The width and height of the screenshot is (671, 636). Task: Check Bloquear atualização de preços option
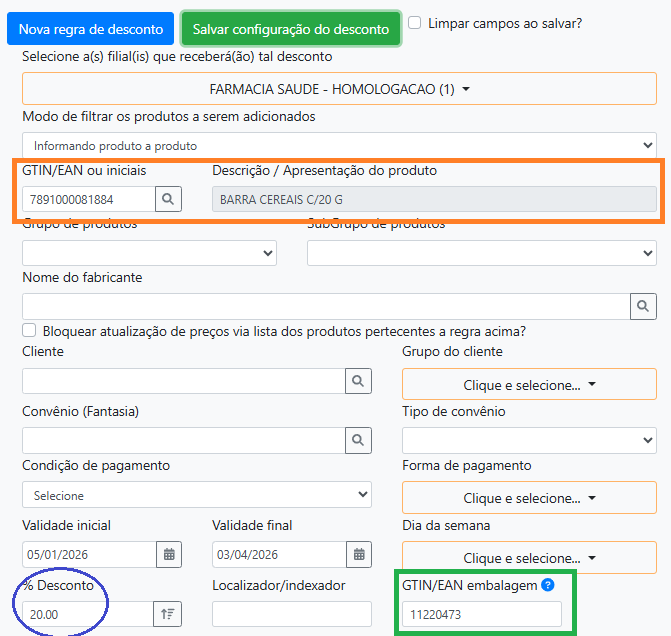(x=29, y=330)
